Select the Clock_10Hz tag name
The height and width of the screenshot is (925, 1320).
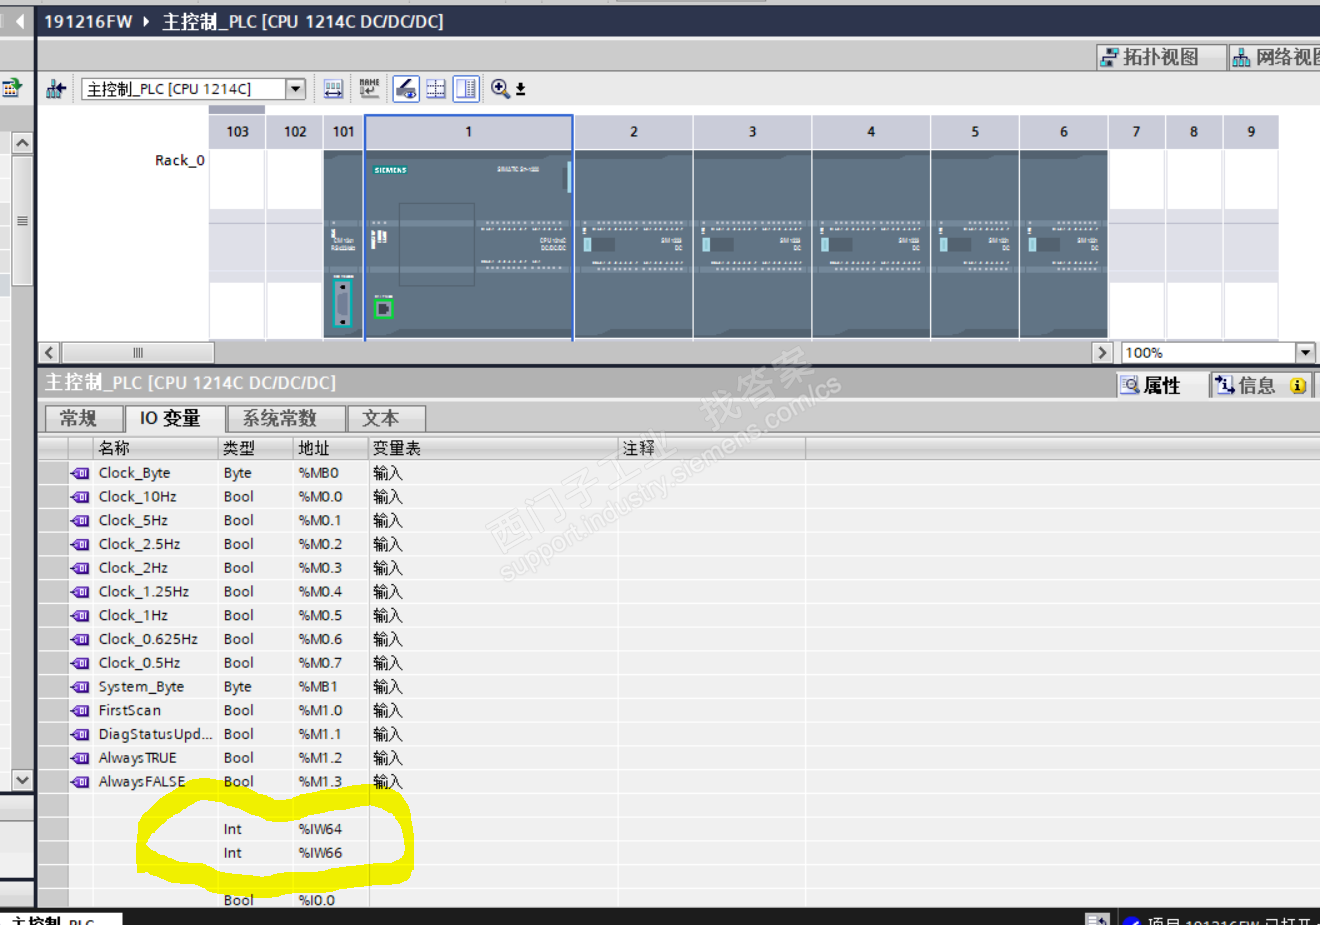tap(137, 497)
